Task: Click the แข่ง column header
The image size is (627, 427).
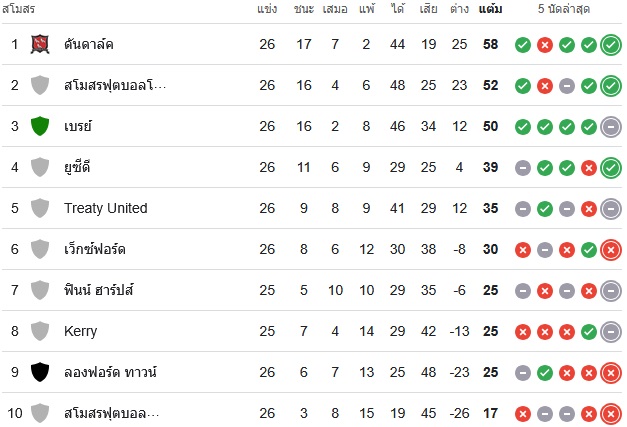Action: [x=267, y=9]
